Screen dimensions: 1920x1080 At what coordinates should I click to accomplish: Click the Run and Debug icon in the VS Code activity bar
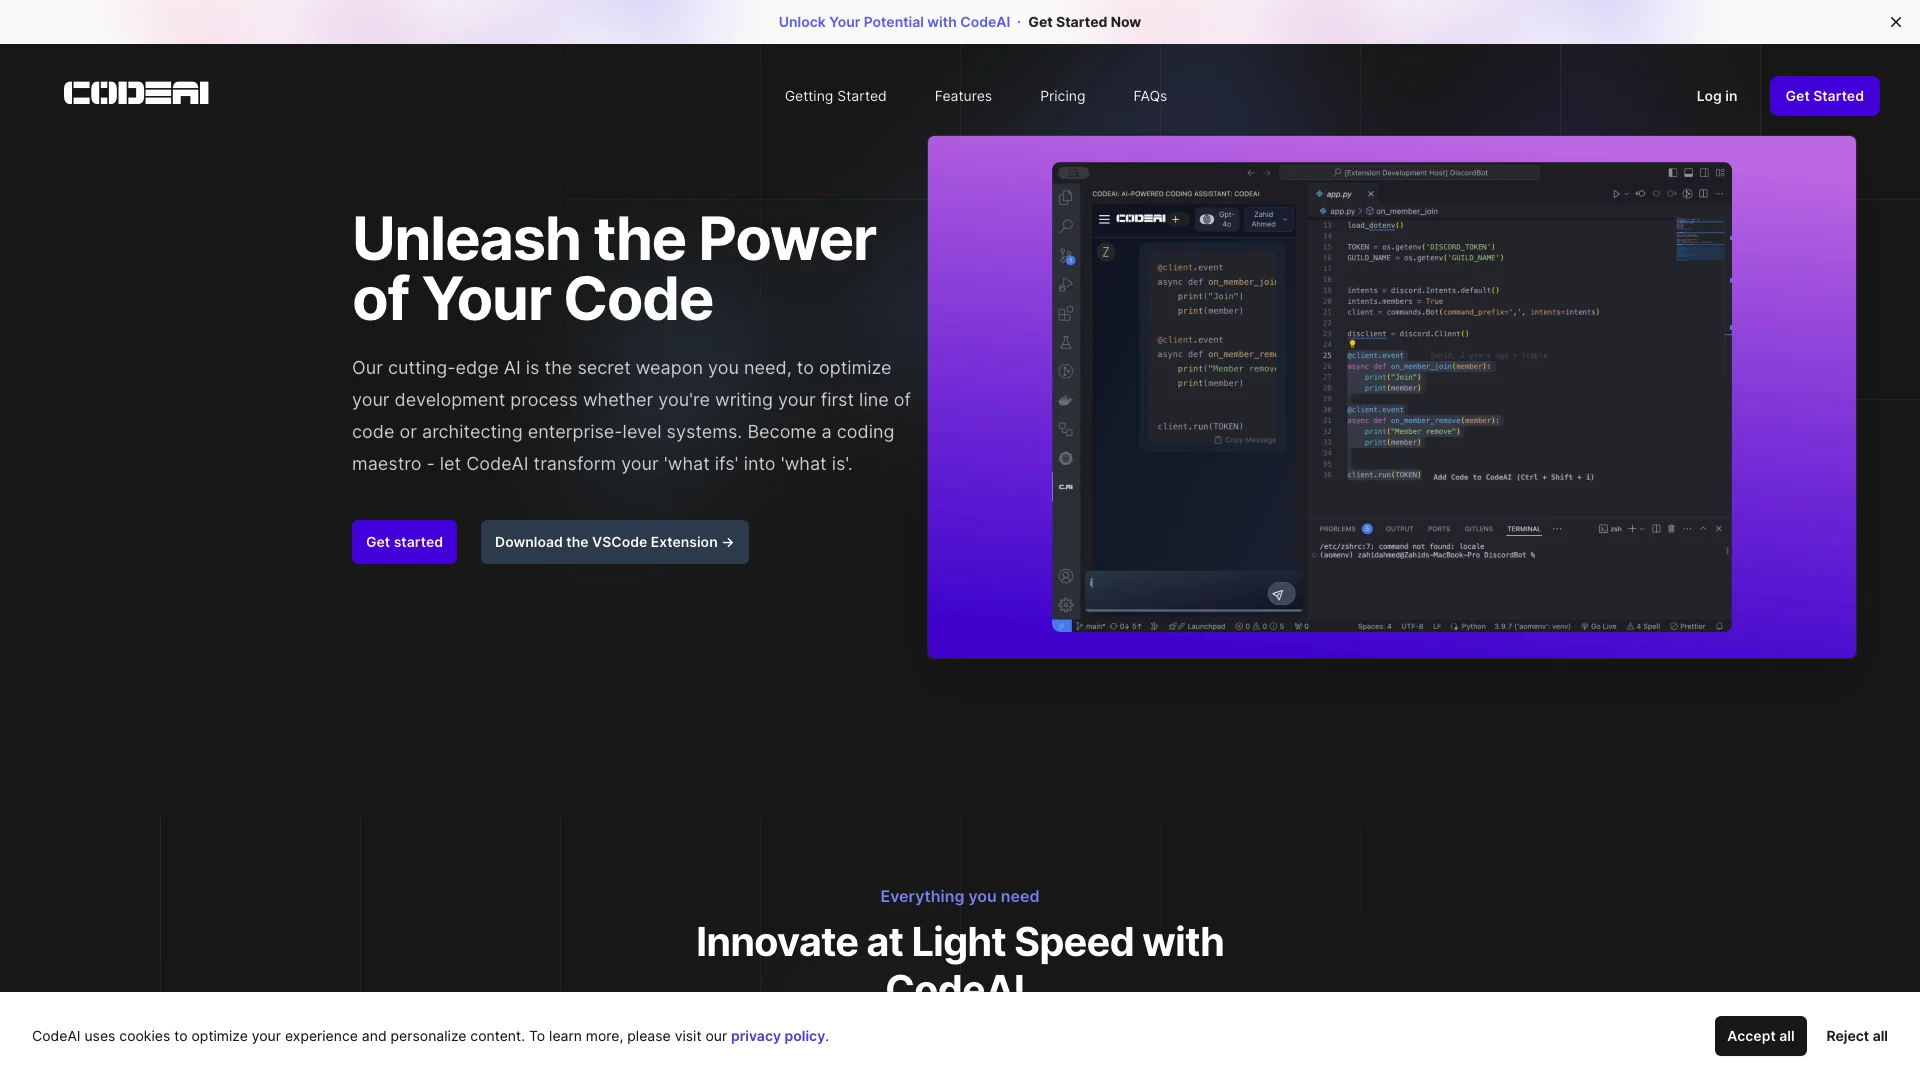[1066, 285]
